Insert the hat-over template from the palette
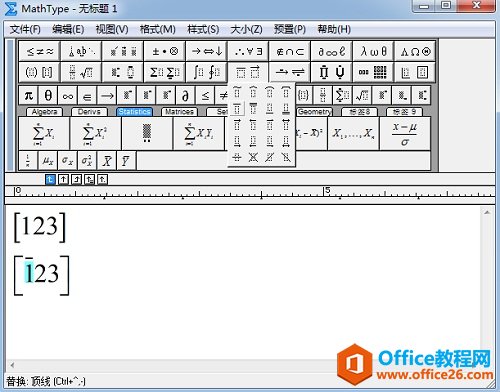 pos(253,91)
